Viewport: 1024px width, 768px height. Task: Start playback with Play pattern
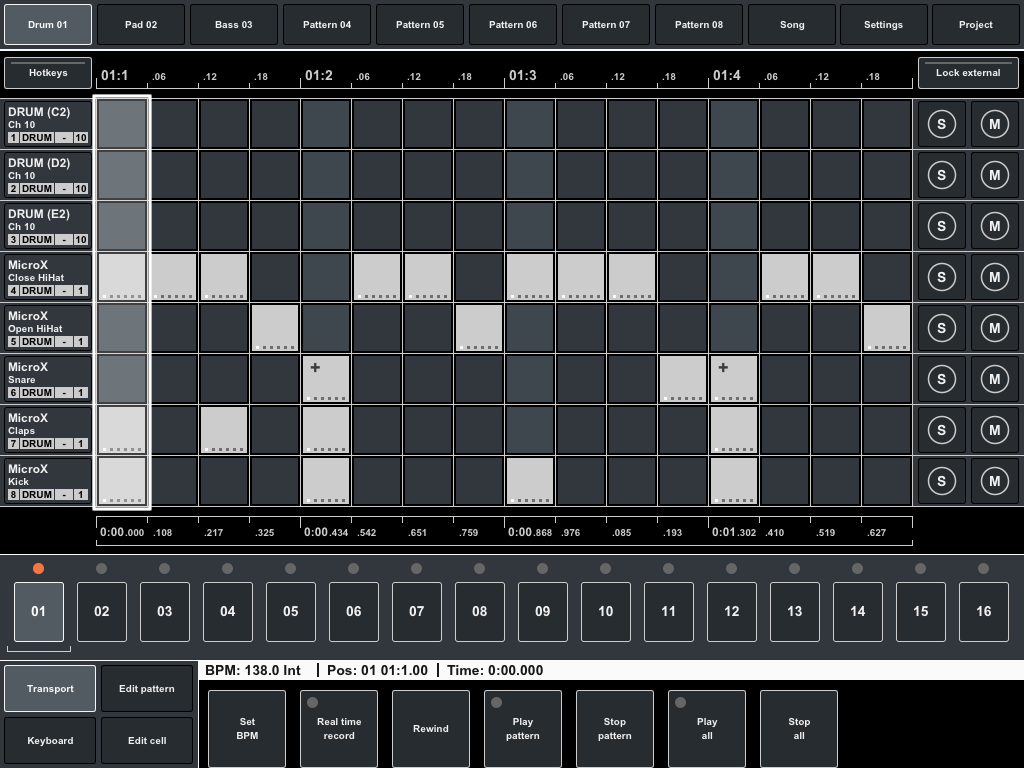coord(522,728)
